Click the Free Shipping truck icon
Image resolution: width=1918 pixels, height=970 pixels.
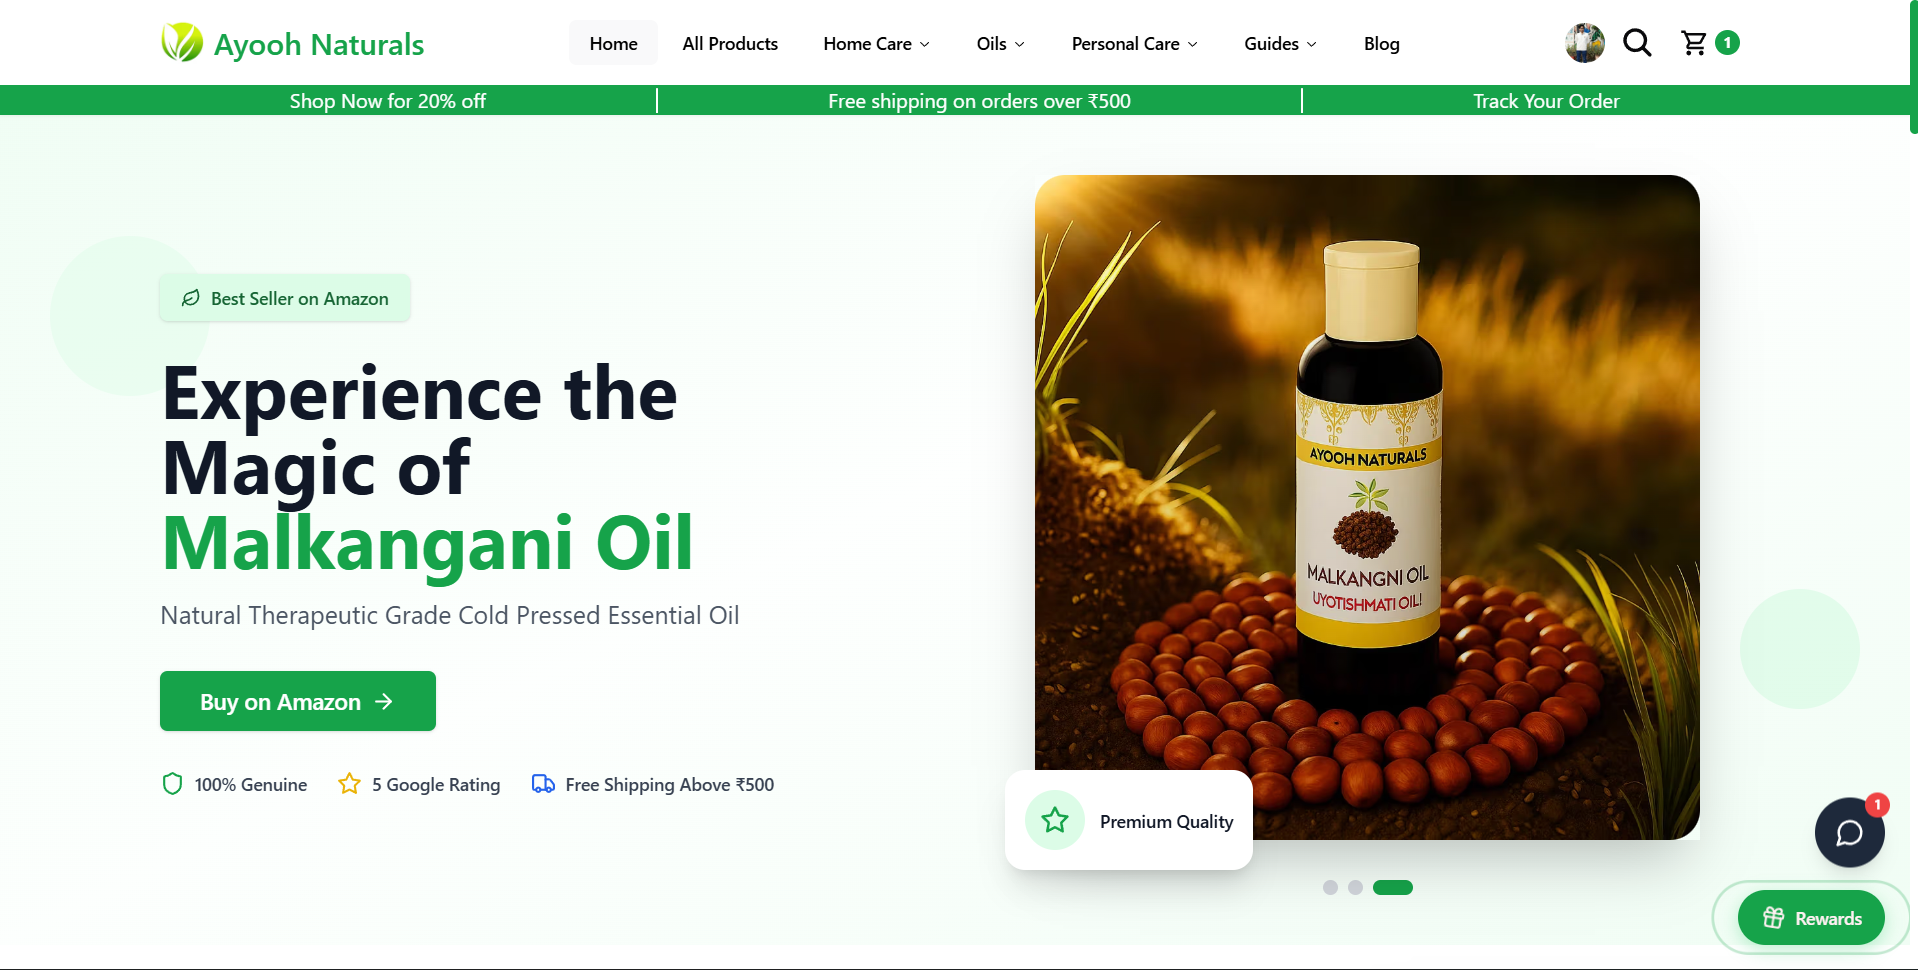pos(543,784)
